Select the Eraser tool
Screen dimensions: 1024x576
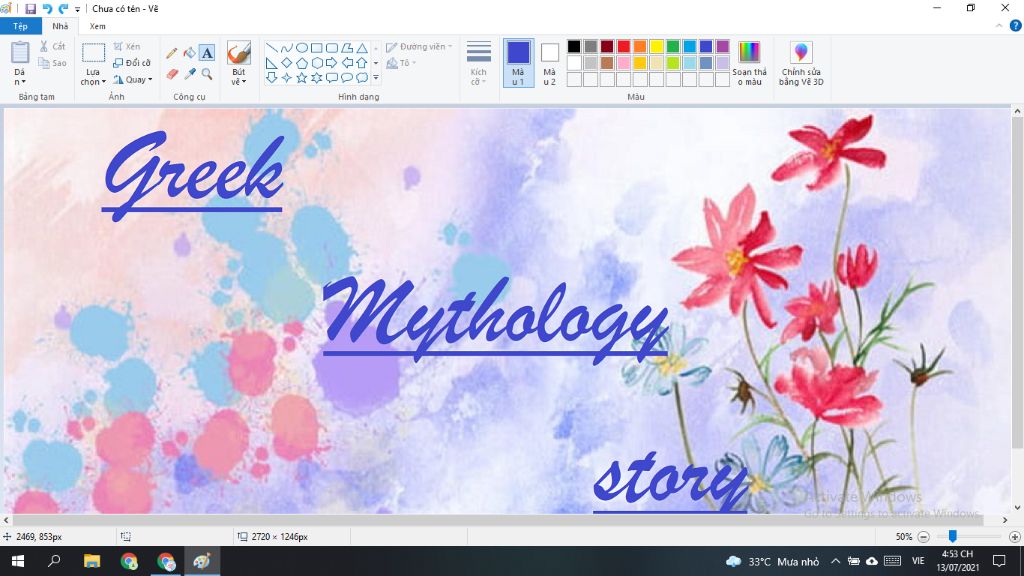point(172,74)
